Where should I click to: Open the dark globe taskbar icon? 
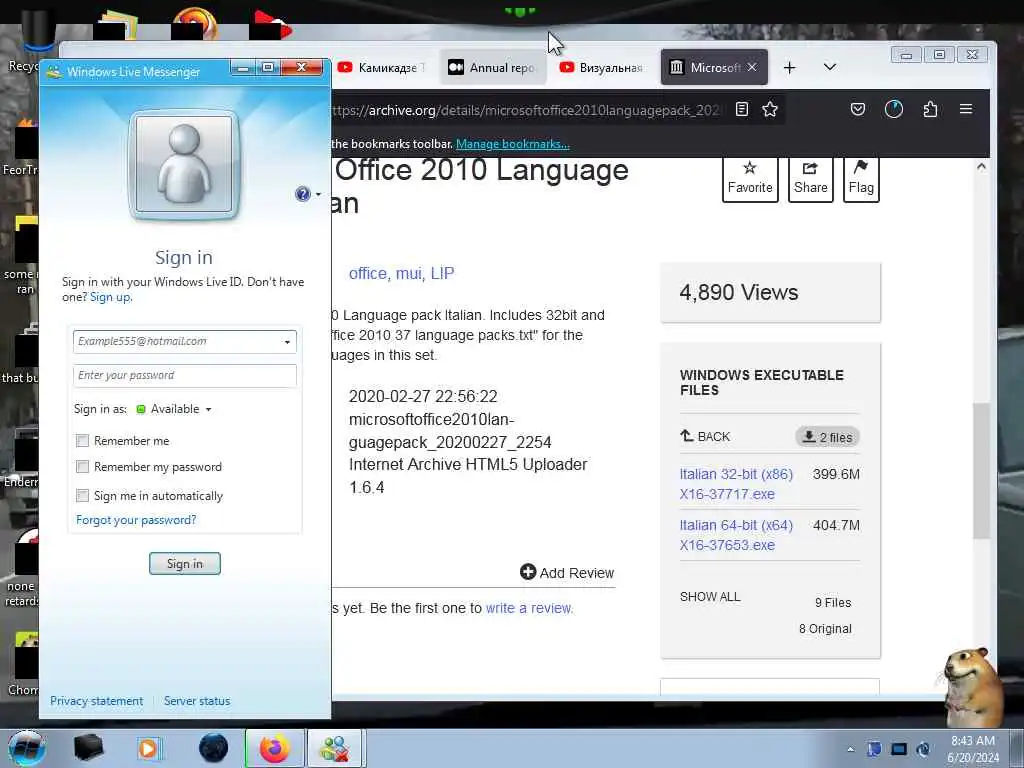tap(213, 748)
